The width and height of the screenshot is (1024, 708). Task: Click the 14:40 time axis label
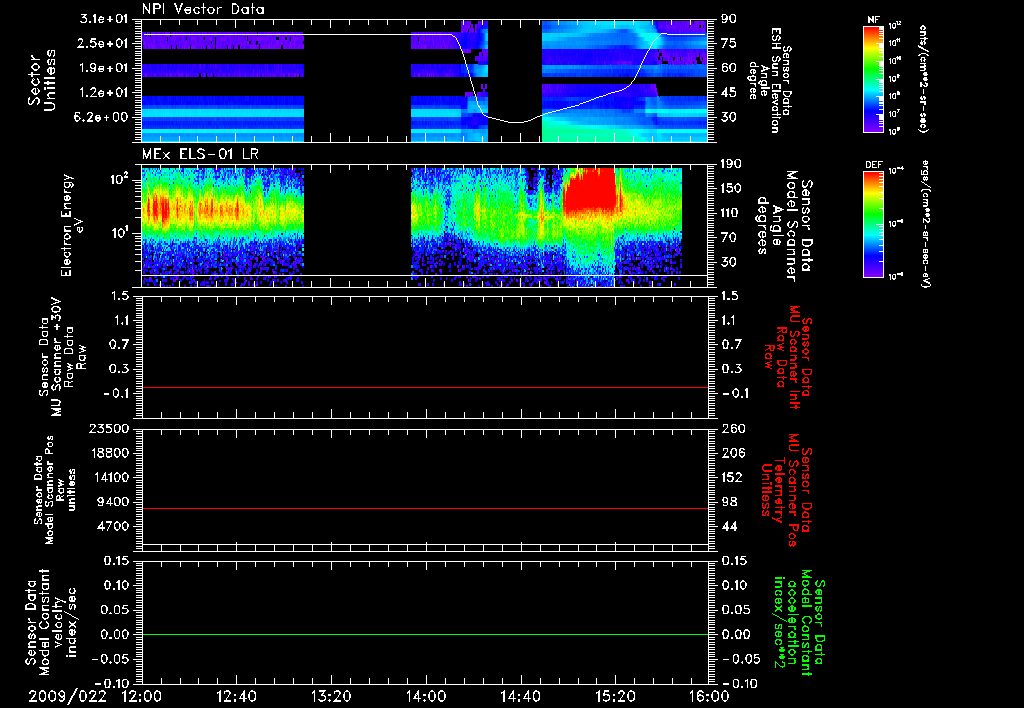coord(520,696)
